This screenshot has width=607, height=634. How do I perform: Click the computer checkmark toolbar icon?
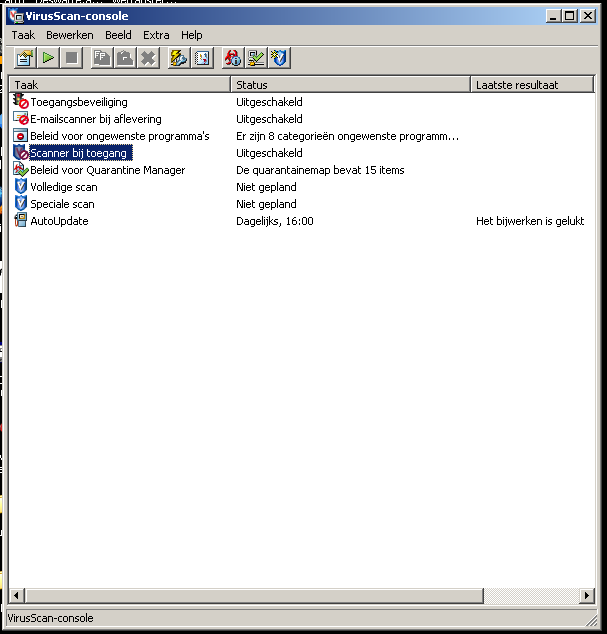click(x=256, y=58)
